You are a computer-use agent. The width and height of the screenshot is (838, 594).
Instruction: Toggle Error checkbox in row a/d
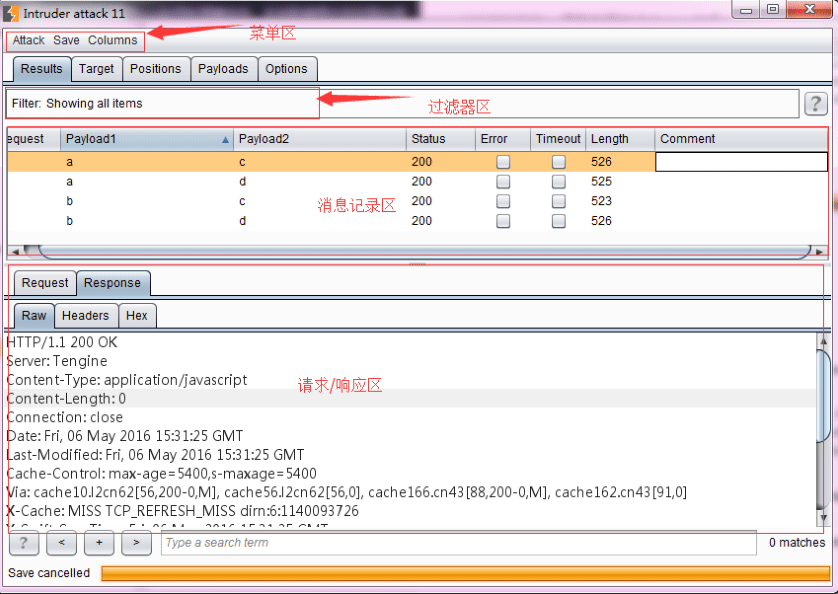point(503,182)
